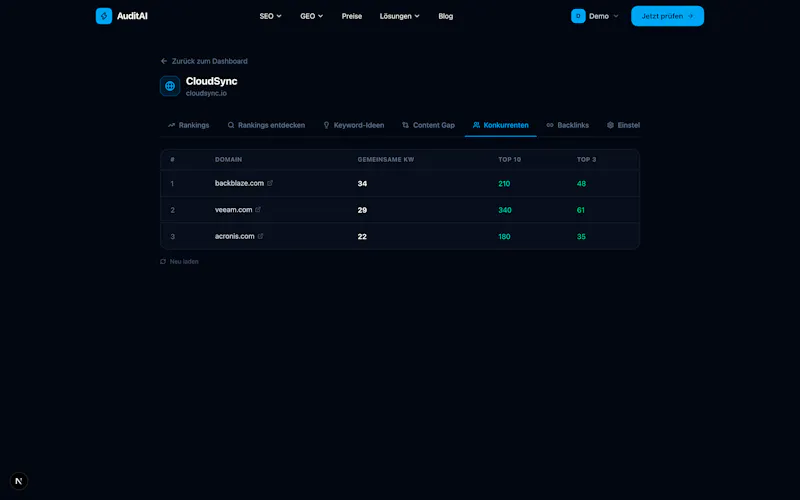Go to the Preise page
This screenshot has width=800, height=500.
(x=352, y=16)
